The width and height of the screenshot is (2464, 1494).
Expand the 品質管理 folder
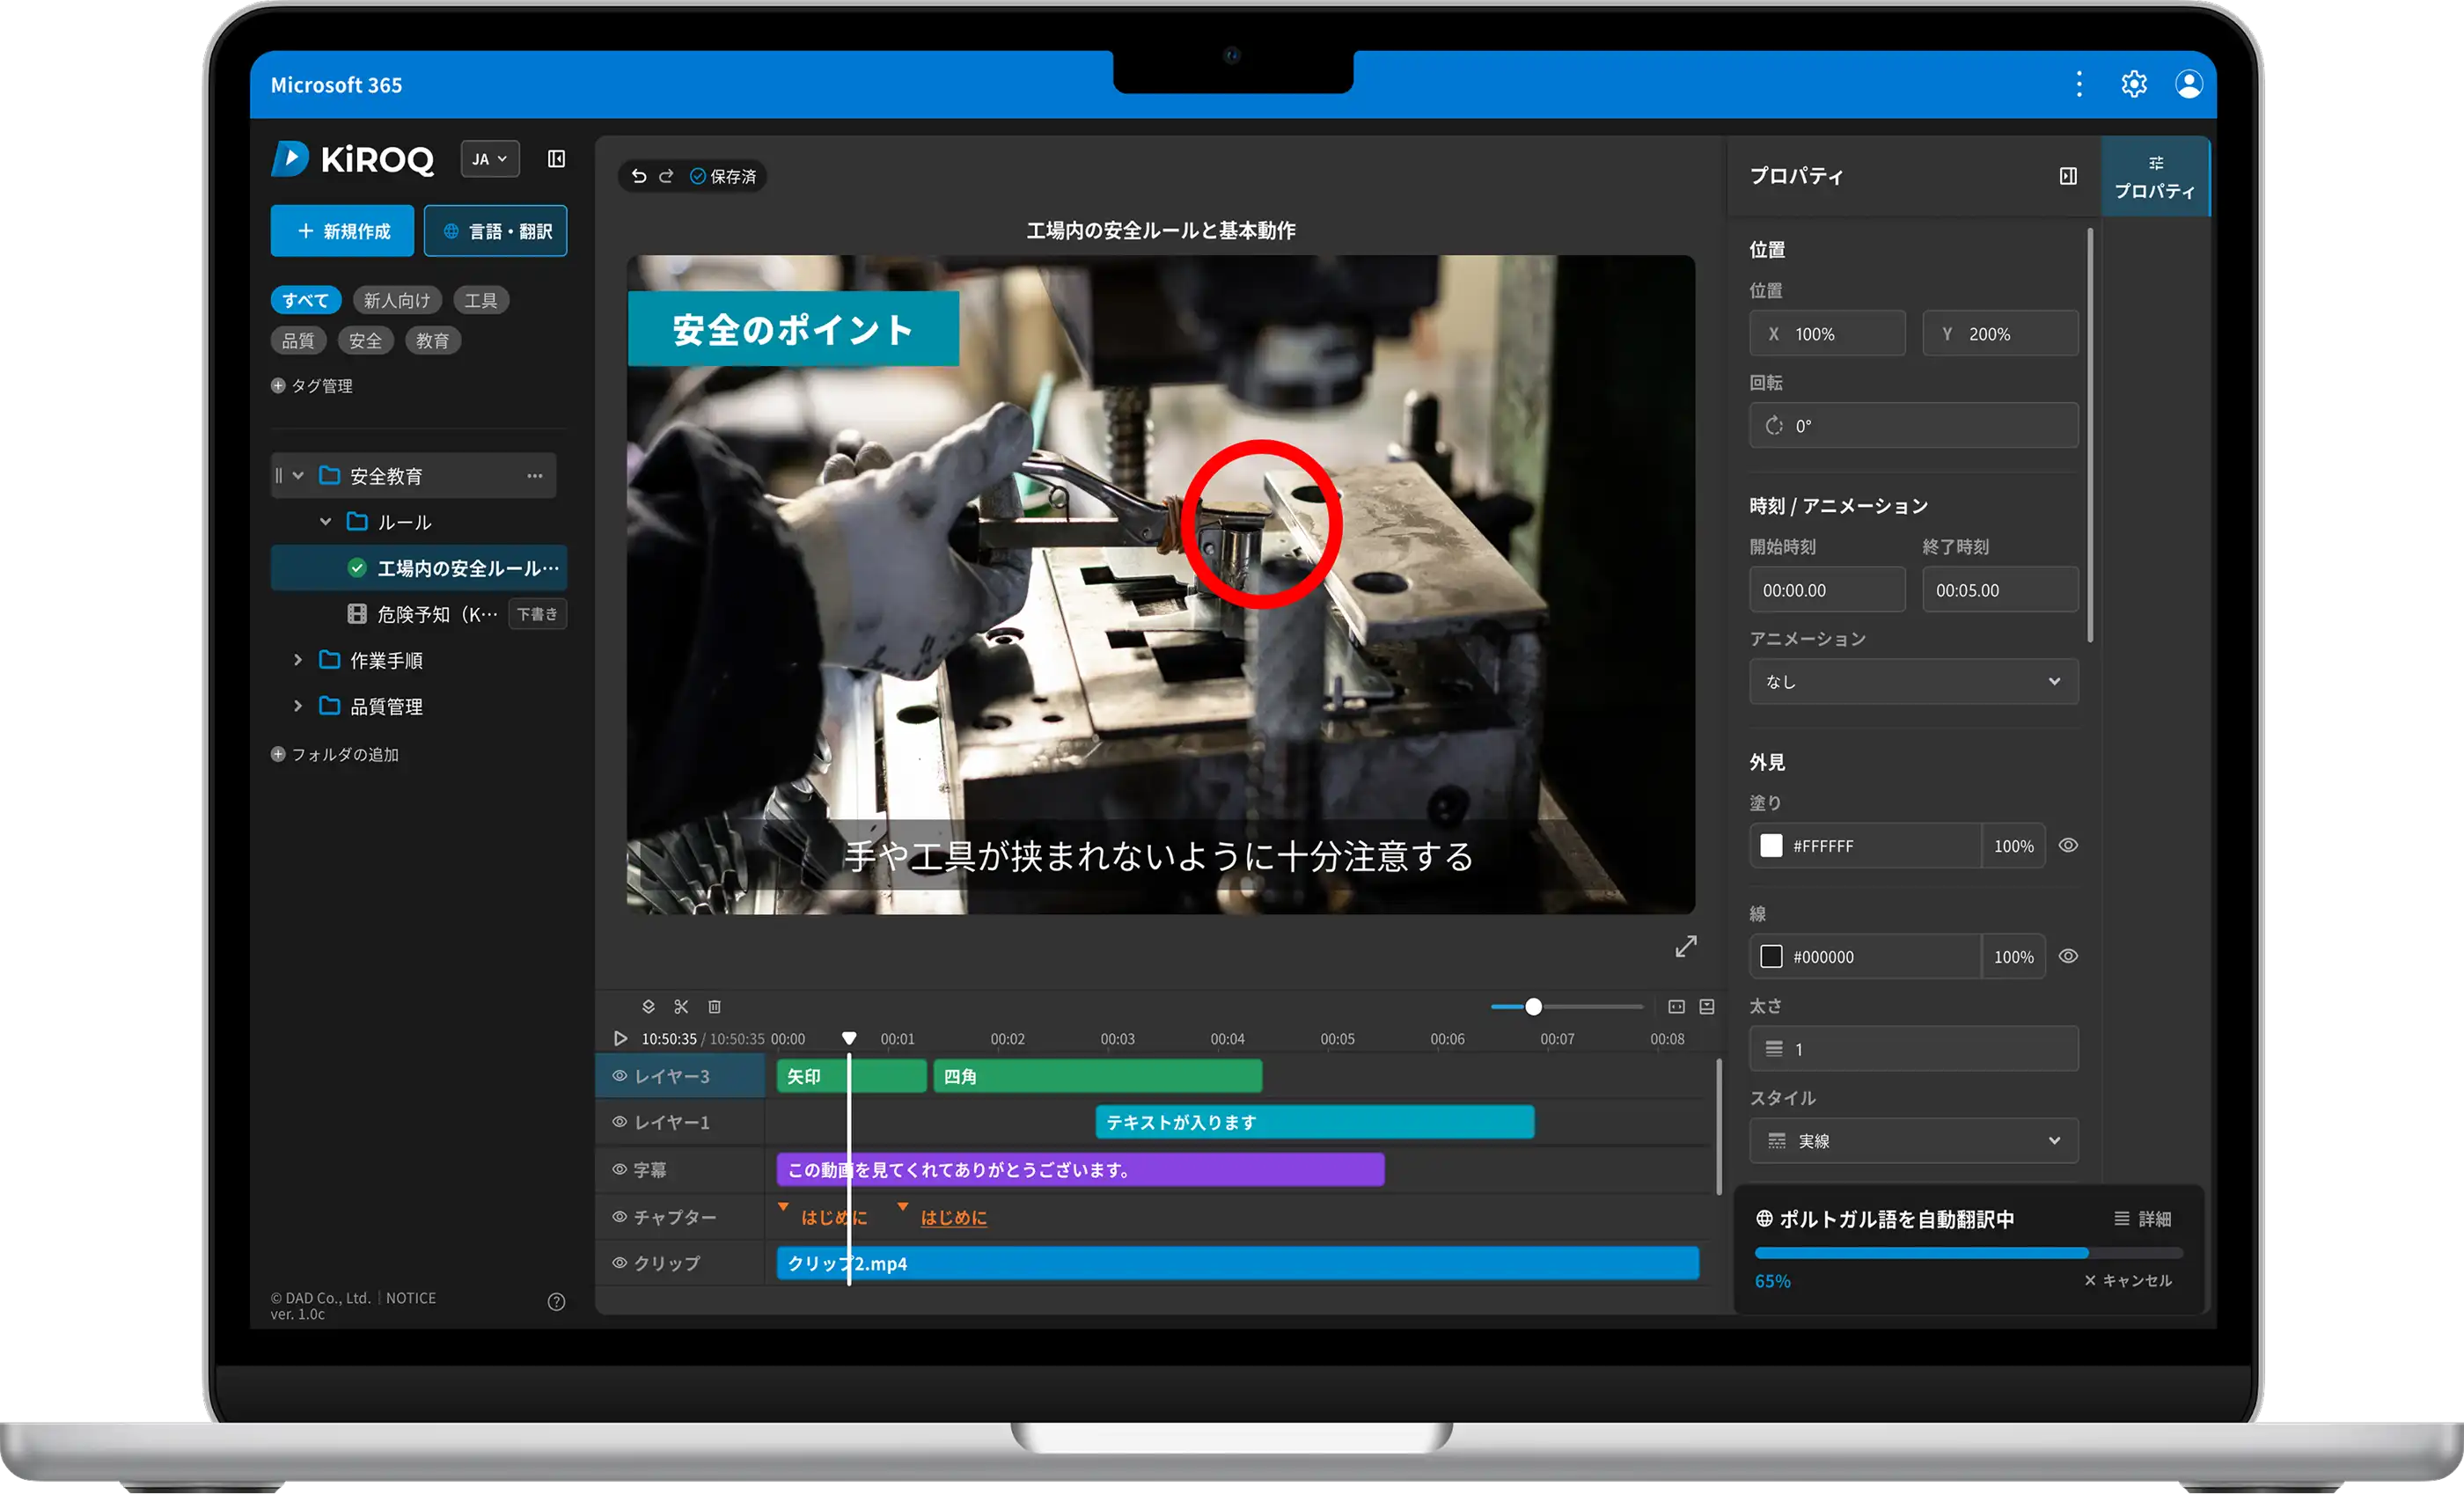coord(297,706)
